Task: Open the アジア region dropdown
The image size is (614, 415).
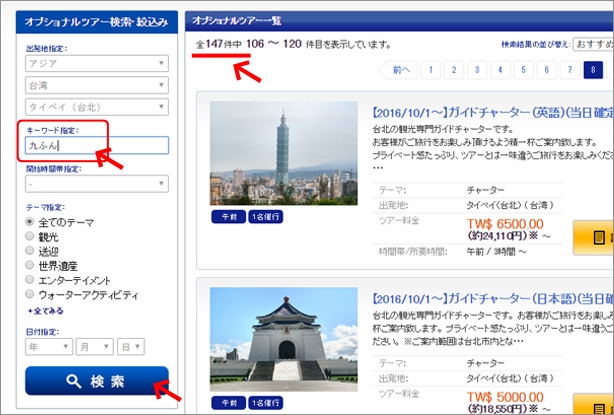Action: pos(96,64)
